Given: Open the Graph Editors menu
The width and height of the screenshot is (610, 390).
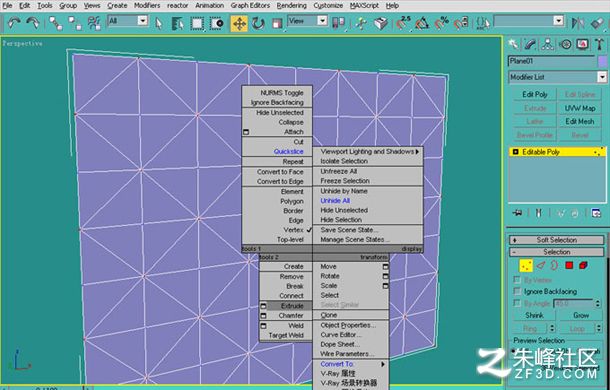Looking at the screenshot, I should tap(250, 5).
